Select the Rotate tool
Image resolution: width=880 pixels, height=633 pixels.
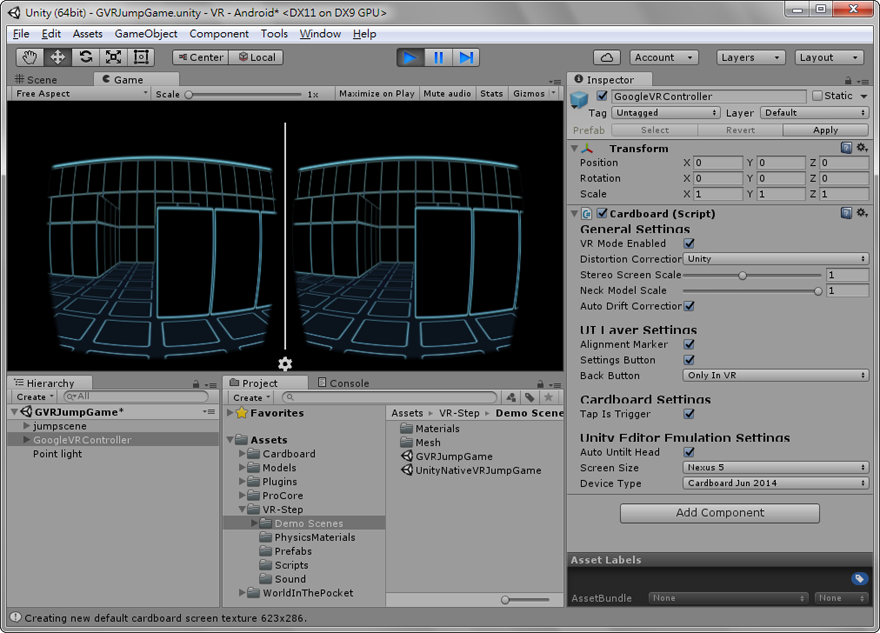pyautogui.click(x=85, y=57)
